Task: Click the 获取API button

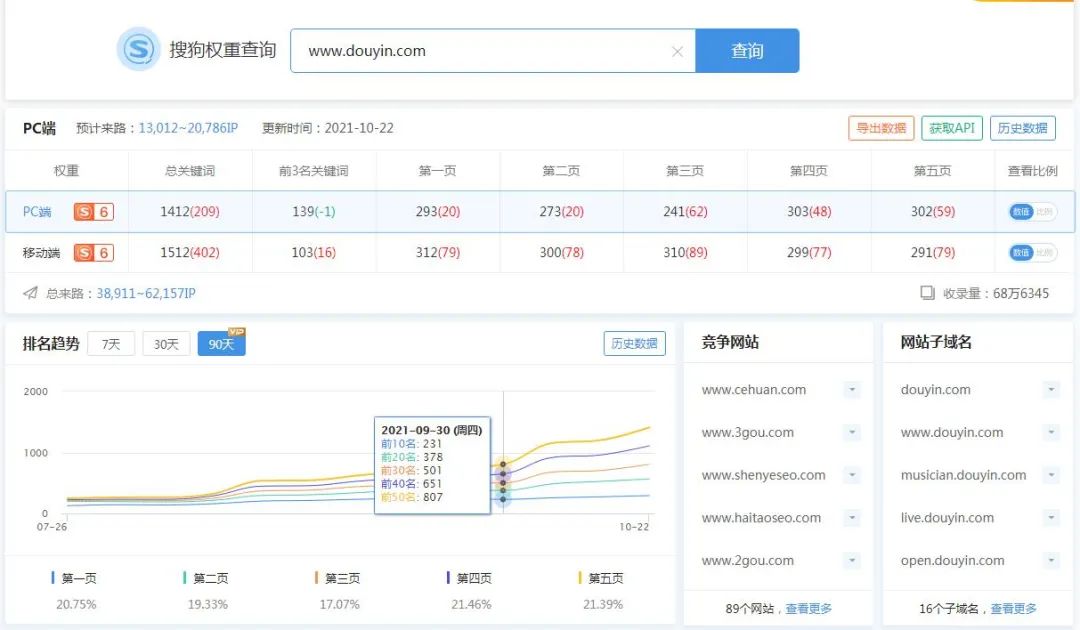Action: pyautogui.click(x=952, y=128)
